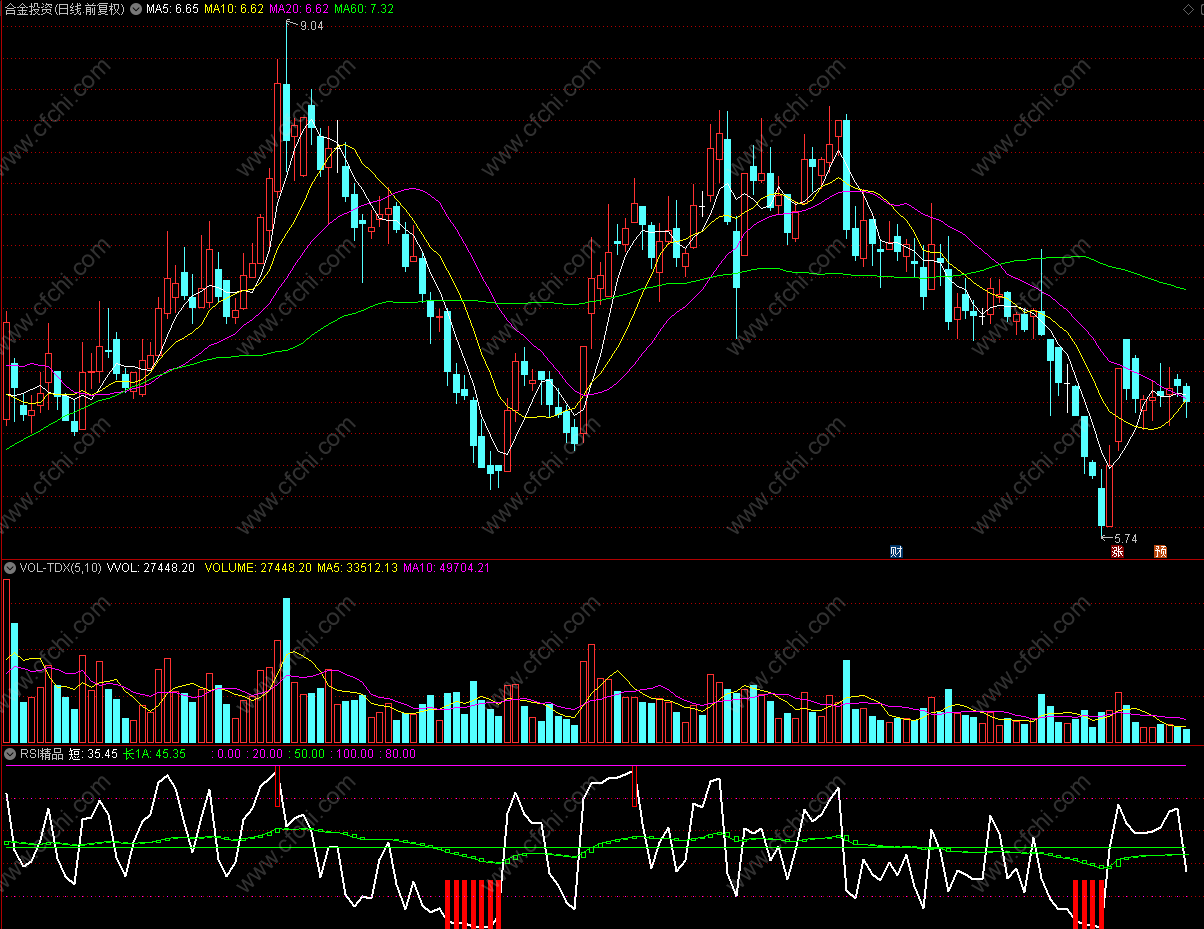Click the orange 预 event marker
Screen dimensions: 1204x929
click(x=1160, y=551)
